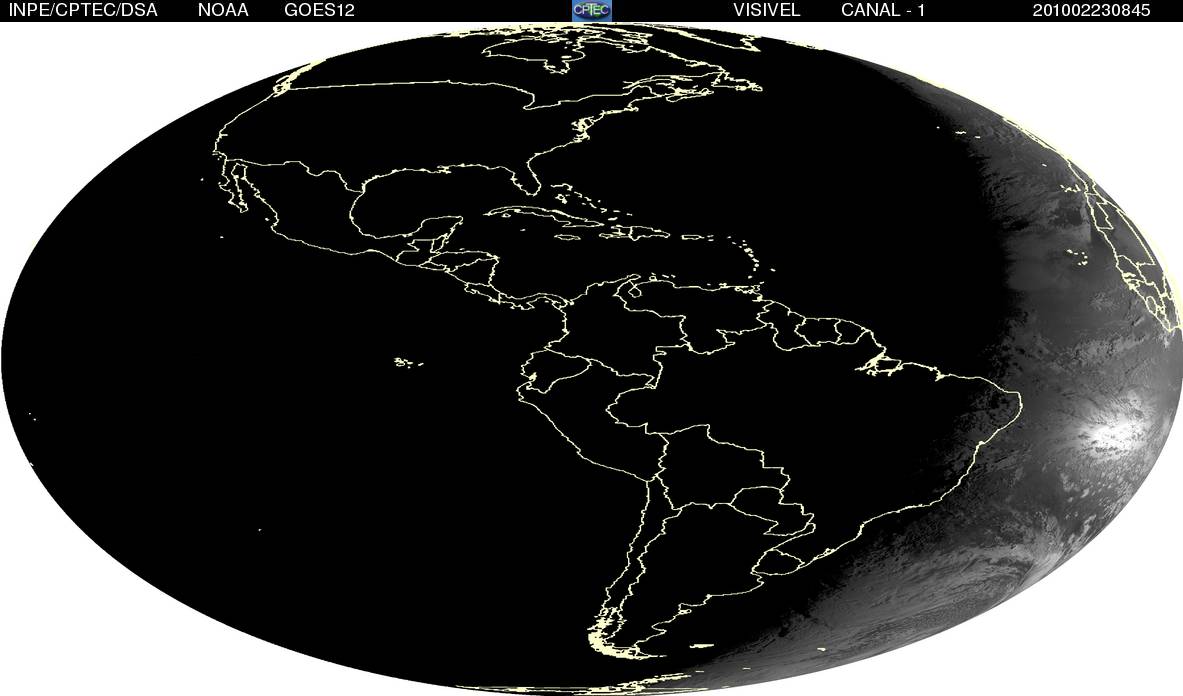Click the CPTEC logo in header
This screenshot has height=696, width=1183.
tap(592, 10)
